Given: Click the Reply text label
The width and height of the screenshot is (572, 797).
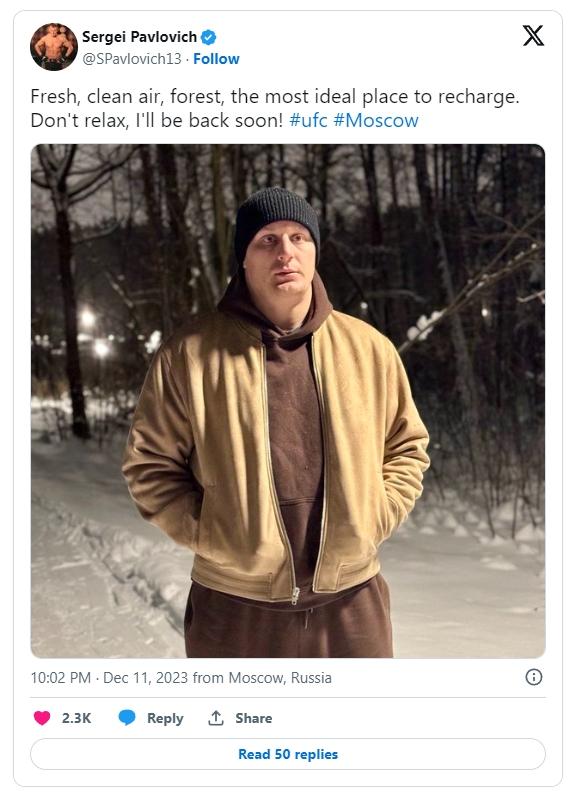Looking at the screenshot, I should (165, 718).
